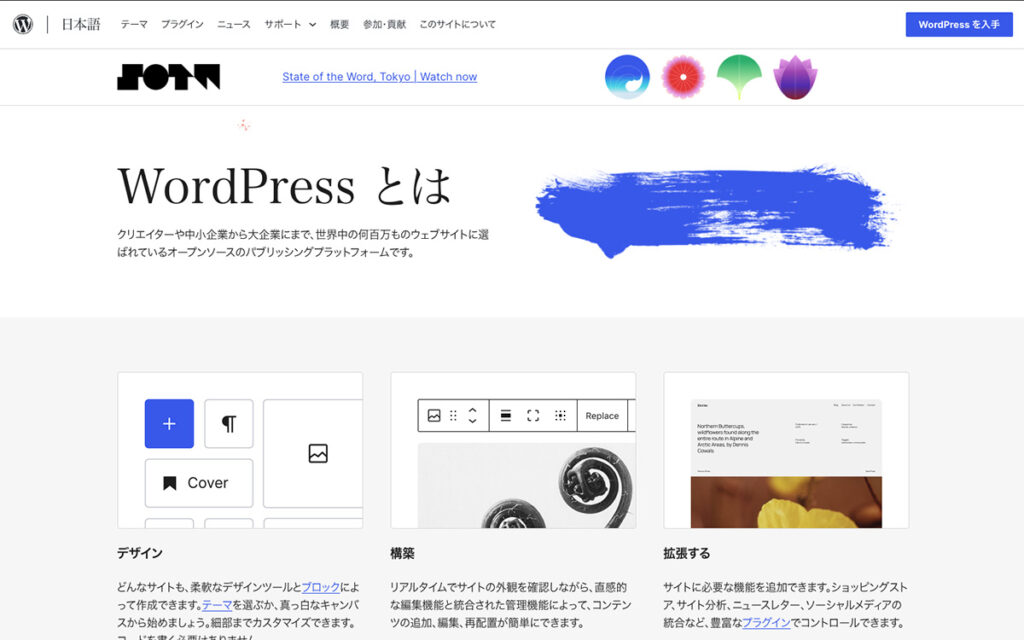Click the align icon in block toolbar
Screen dimensions: 1024x640
tap(505, 415)
